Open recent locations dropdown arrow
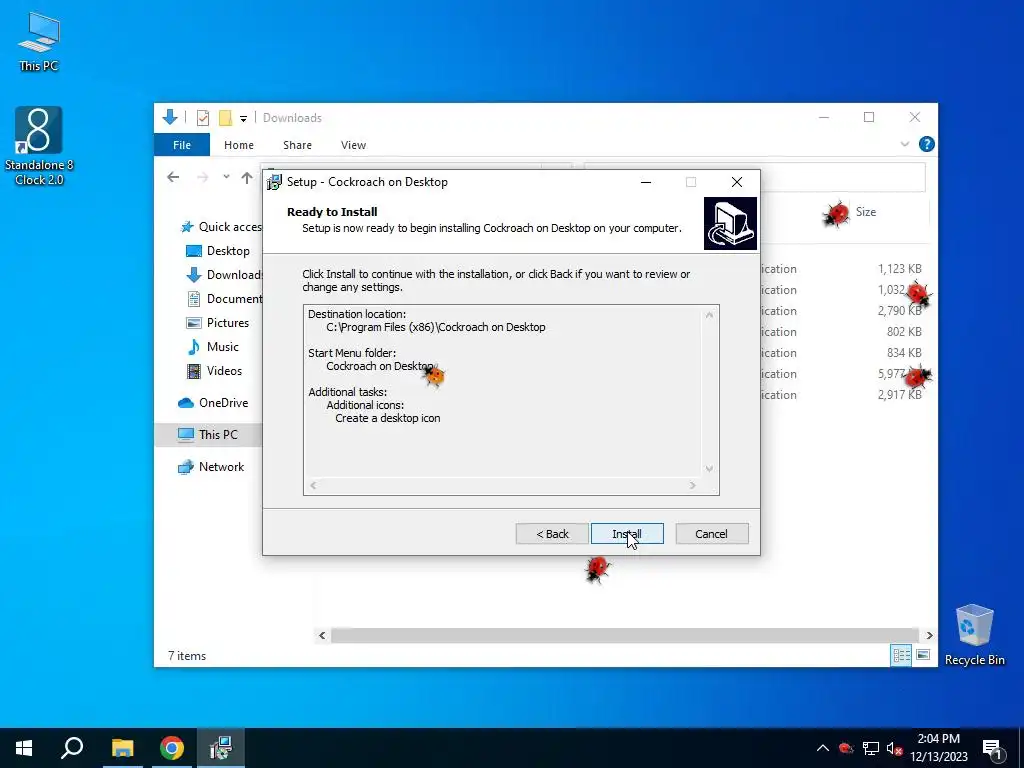The width and height of the screenshot is (1024, 768). 226,177
